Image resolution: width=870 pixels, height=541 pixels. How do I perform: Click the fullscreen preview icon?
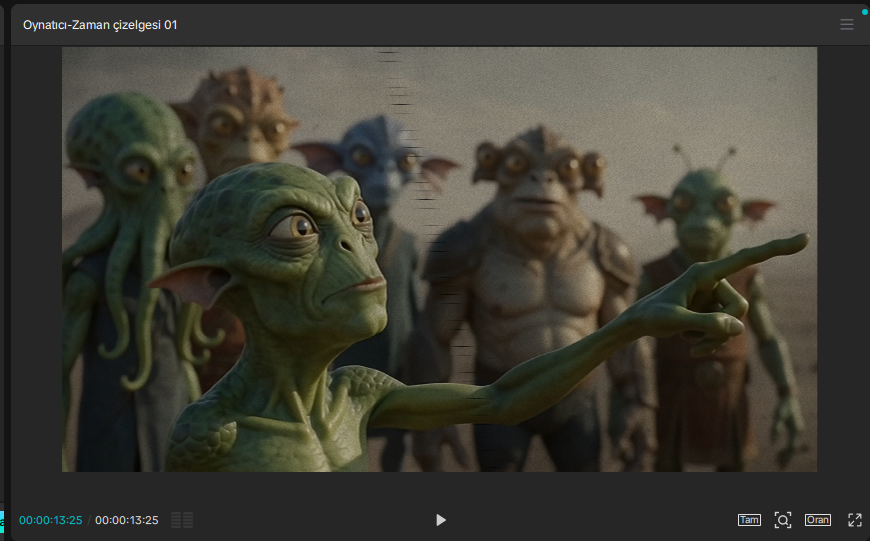855,520
